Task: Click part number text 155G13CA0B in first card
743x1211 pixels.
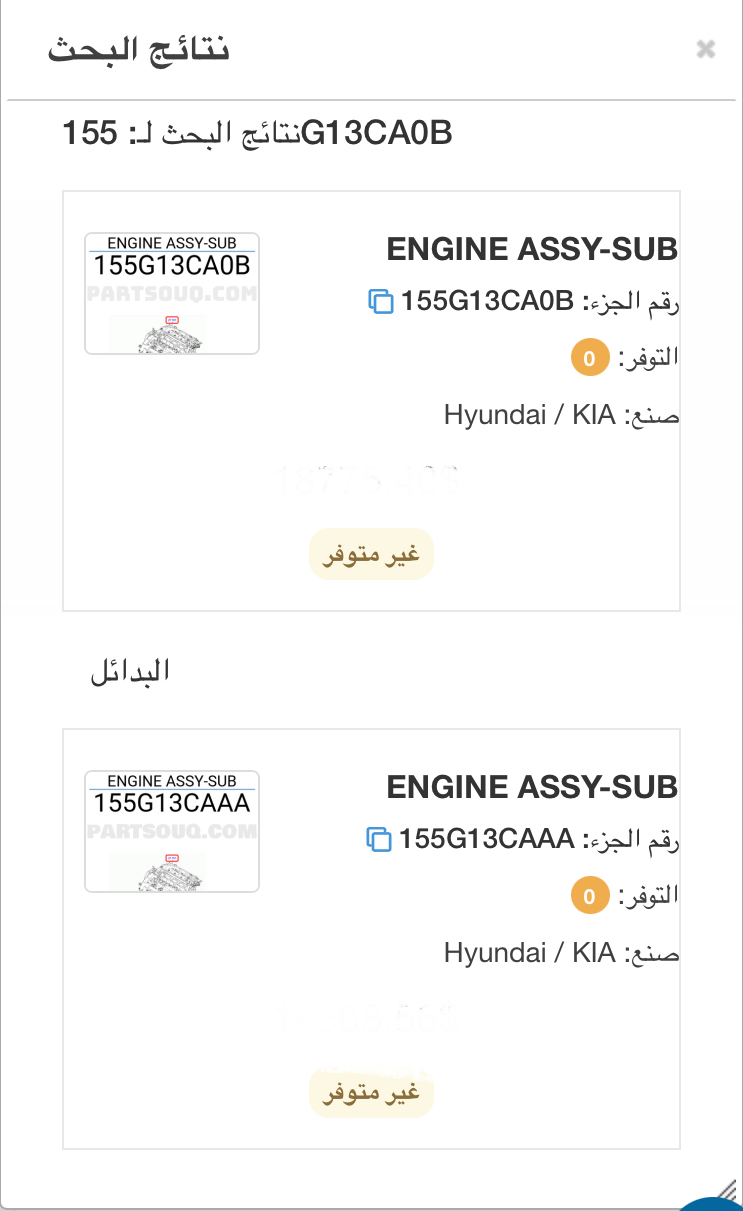Action: pos(487,301)
